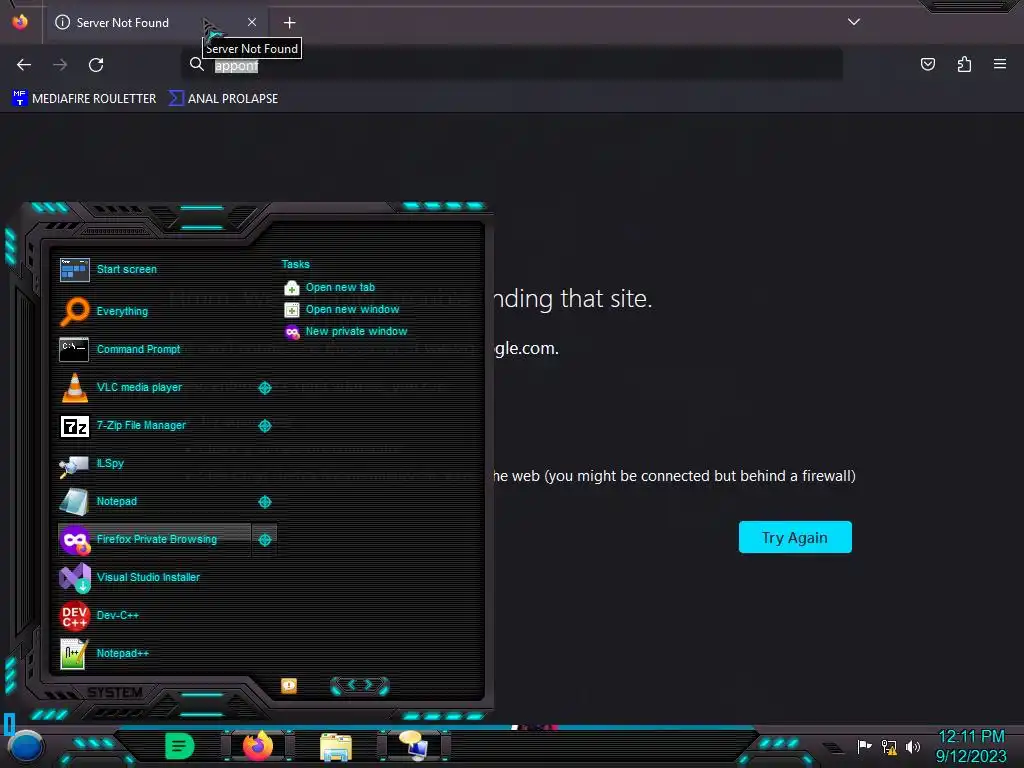This screenshot has width=1024, height=768.
Task: Open MEDIAFIRE ROULETTER bookmark
Action: (84, 99)
